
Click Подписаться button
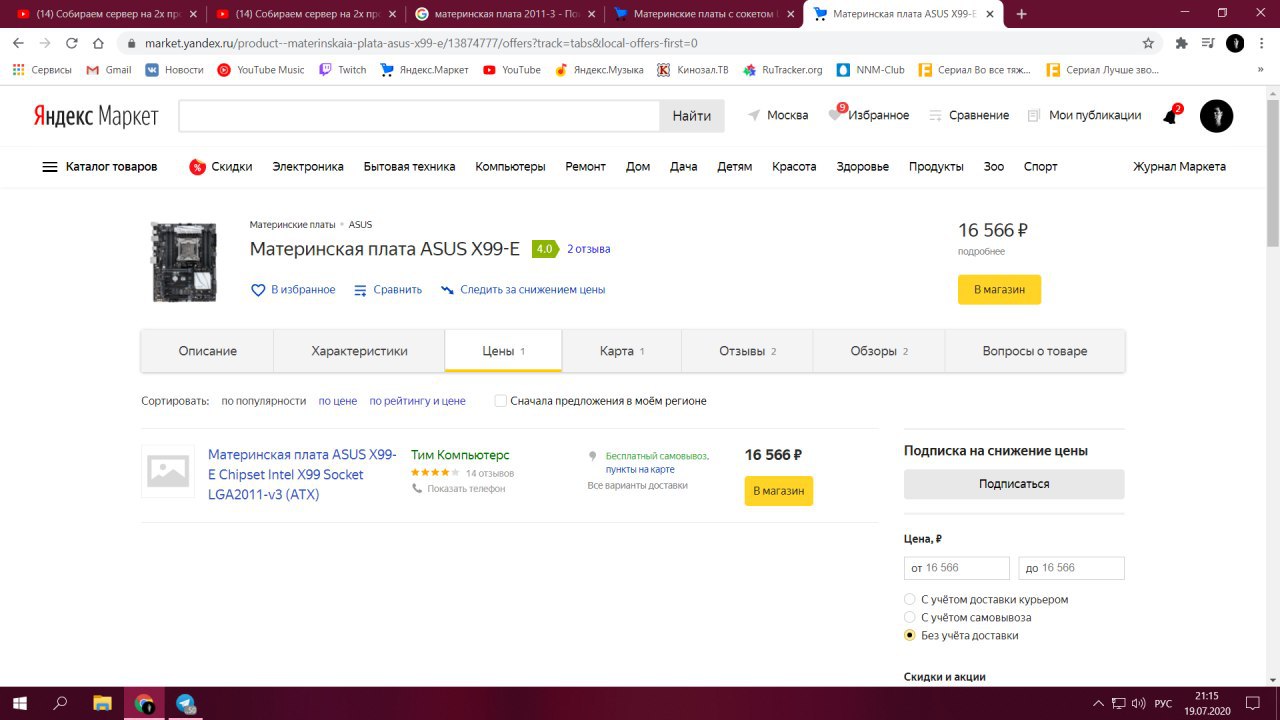click(x=1014, y=484)
